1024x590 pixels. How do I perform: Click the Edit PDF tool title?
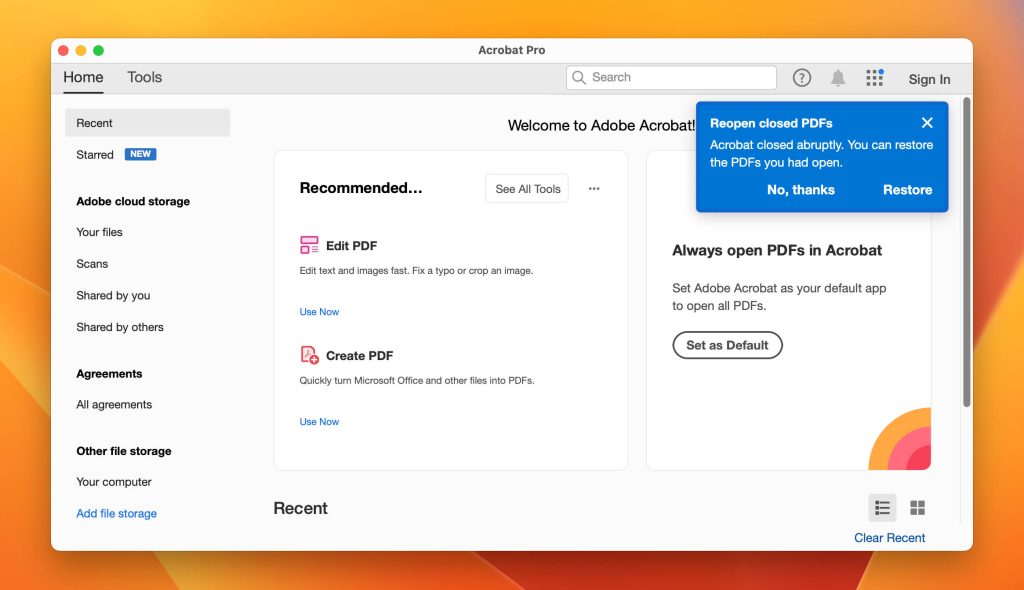coord(351,246)
